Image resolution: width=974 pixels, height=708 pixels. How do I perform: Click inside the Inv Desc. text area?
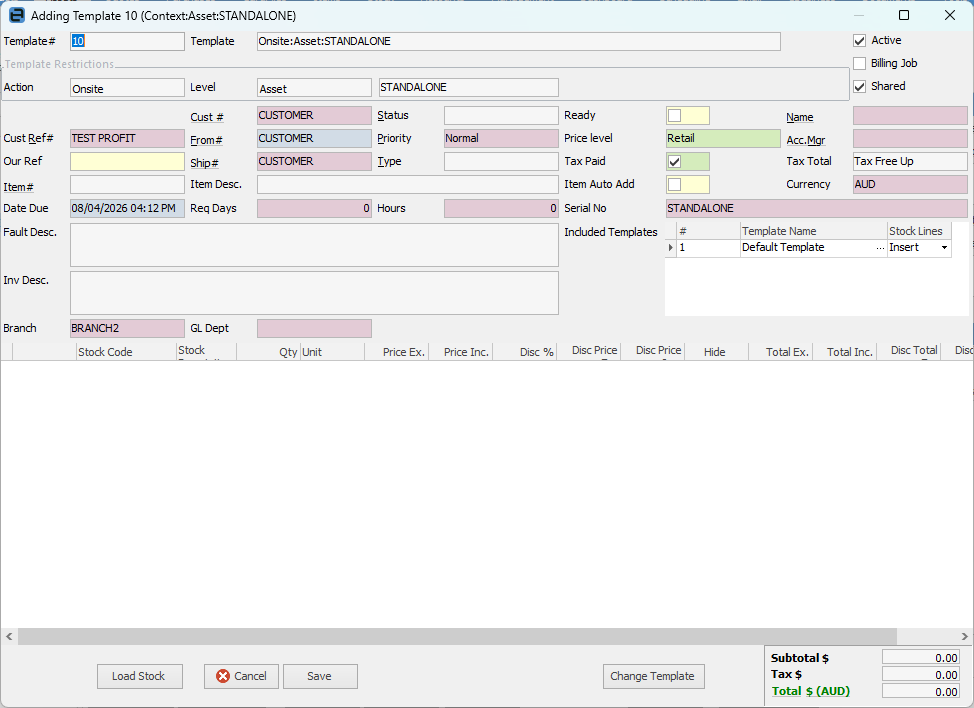tap(314, 293)
